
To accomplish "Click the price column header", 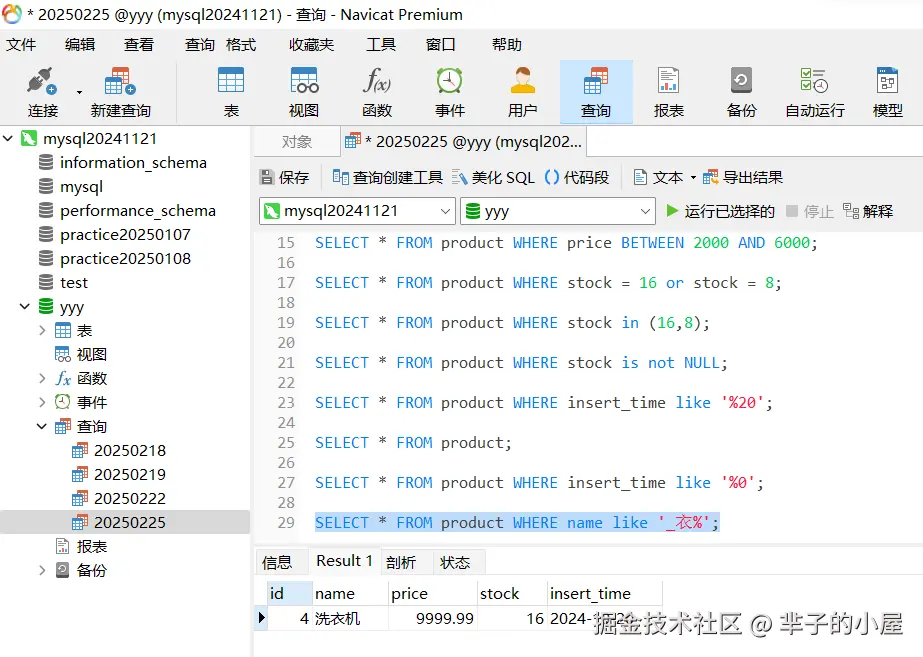I will pyautogui.click(x=433, y=593).
